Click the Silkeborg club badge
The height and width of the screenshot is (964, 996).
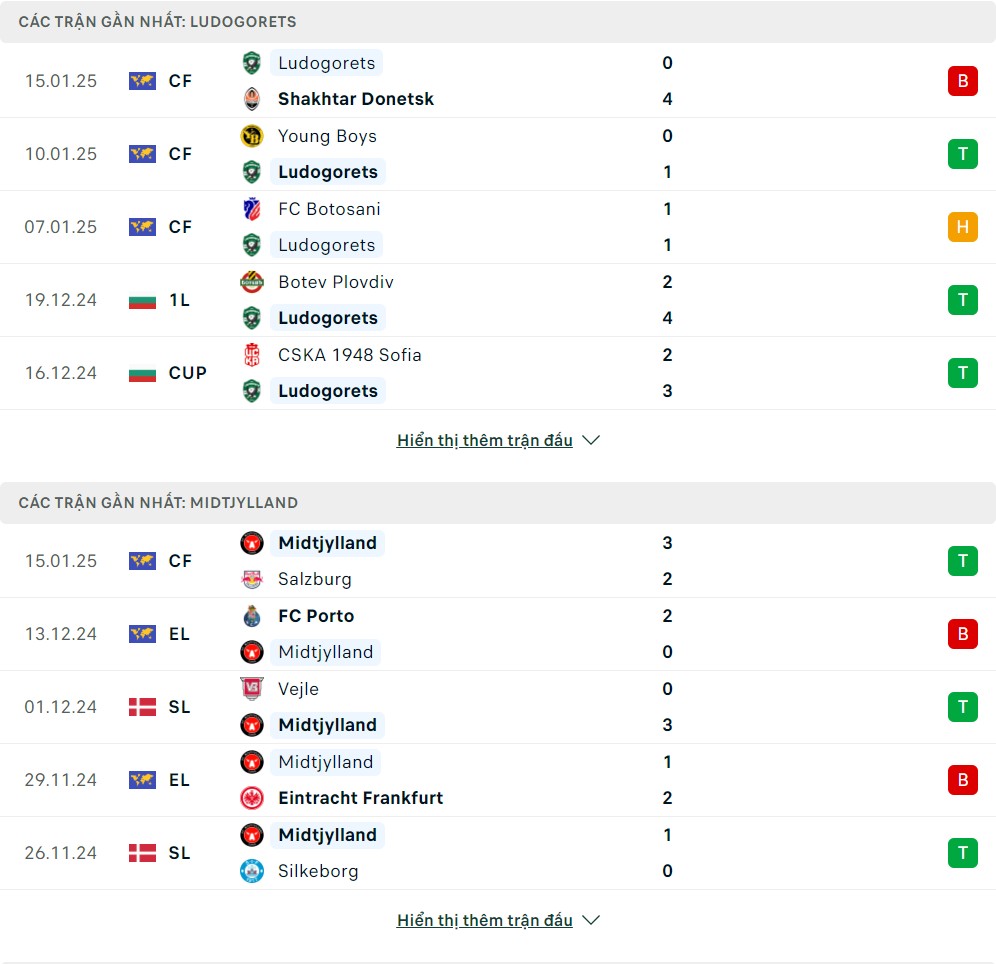252,871
